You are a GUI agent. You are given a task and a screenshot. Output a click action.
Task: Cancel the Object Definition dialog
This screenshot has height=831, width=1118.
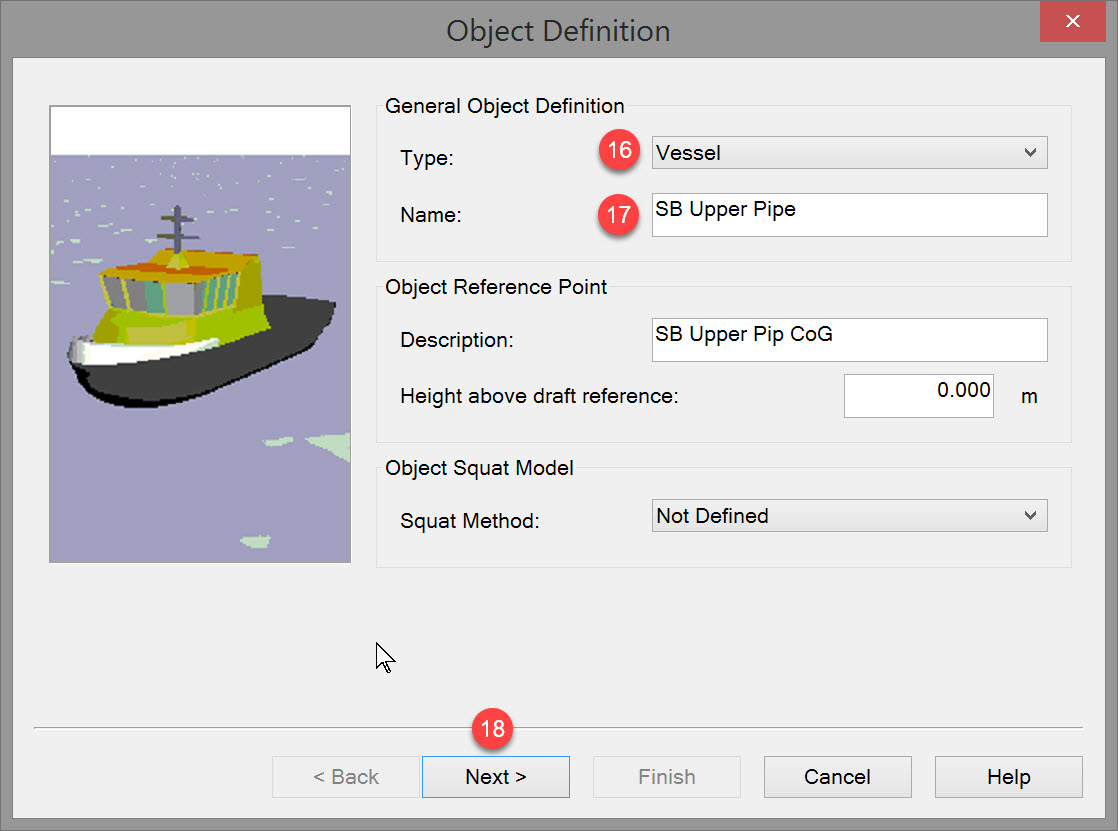click(x=837, y=777)
